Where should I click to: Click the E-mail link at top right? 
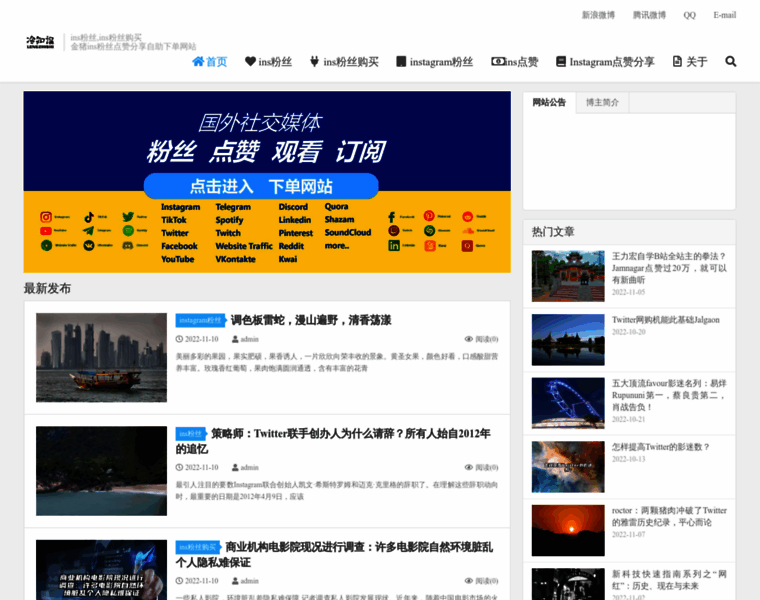(x=724, y=15)
